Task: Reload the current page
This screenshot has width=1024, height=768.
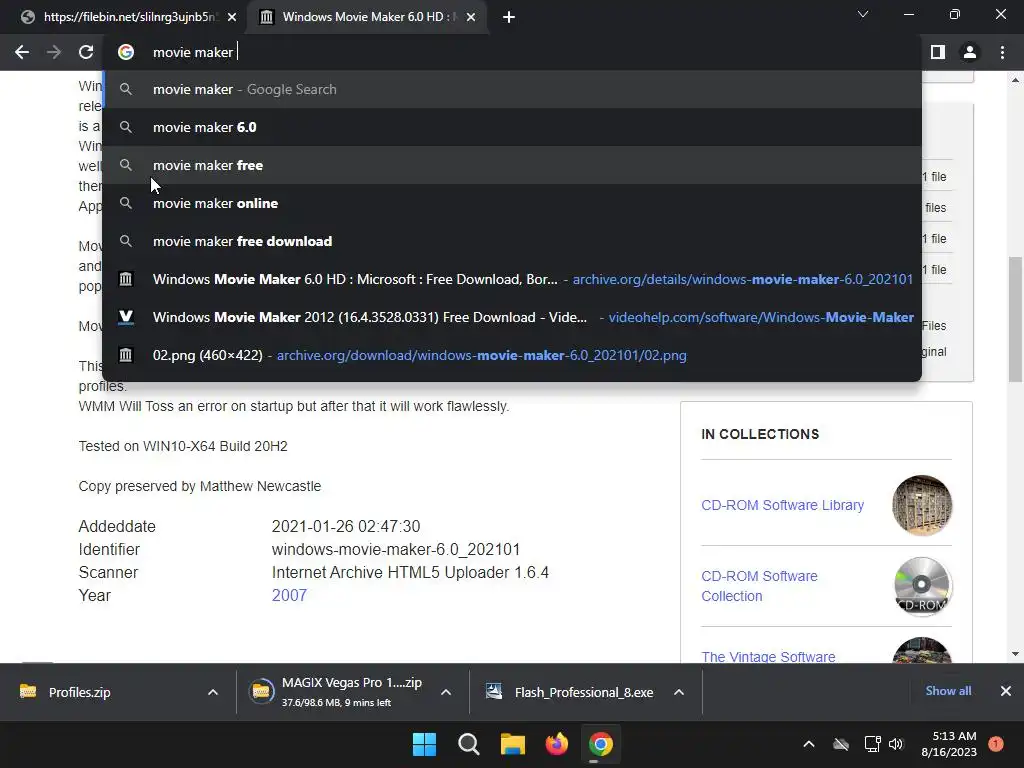Action: click(86, 52)
